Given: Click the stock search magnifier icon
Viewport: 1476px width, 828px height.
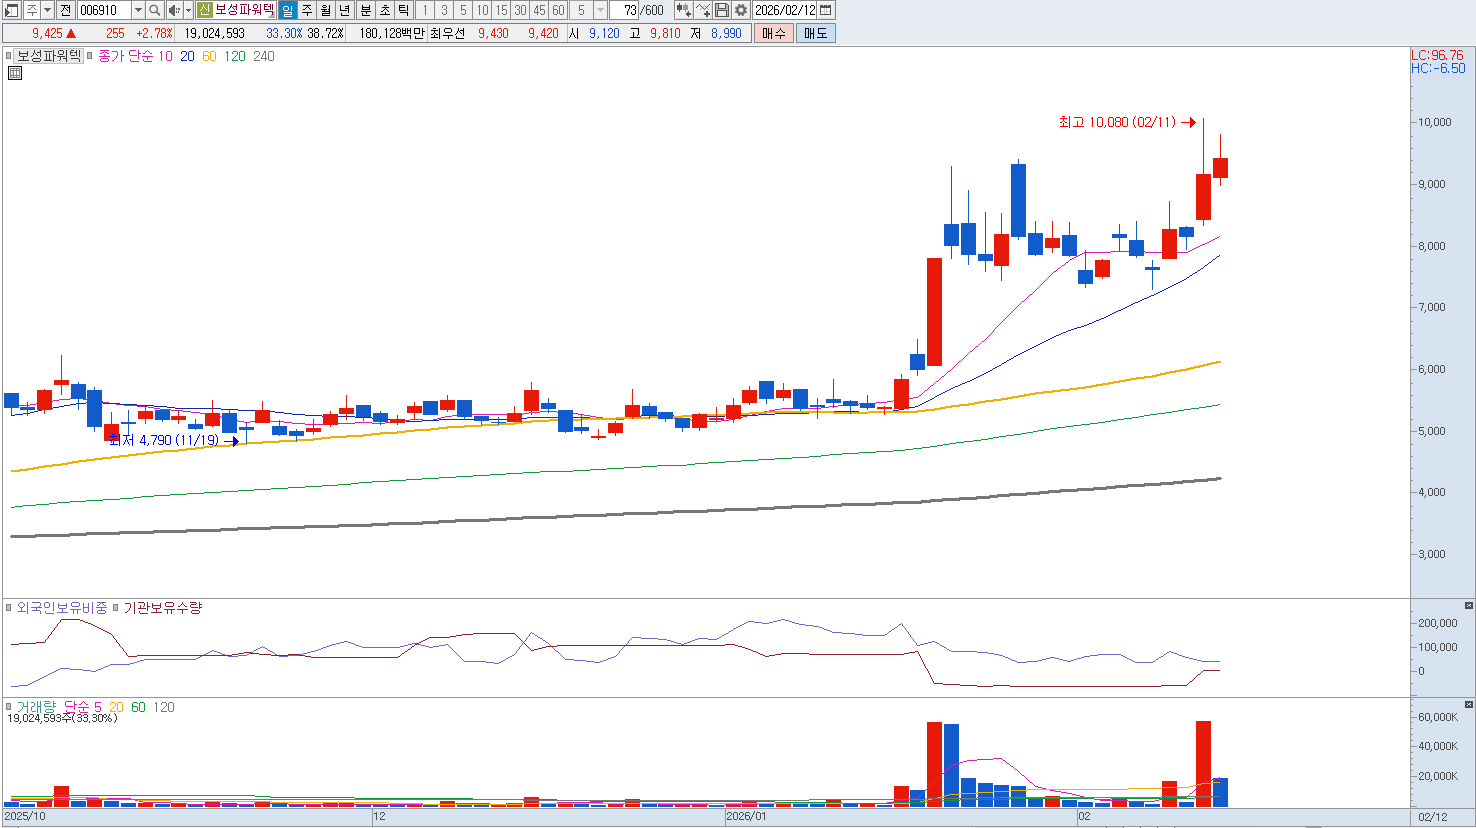Looking at the screenshot, I should (155, 10).
